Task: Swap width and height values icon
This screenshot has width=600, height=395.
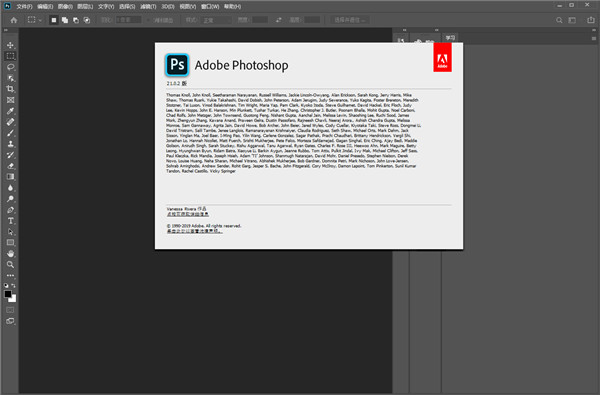Action: (279, 20)
